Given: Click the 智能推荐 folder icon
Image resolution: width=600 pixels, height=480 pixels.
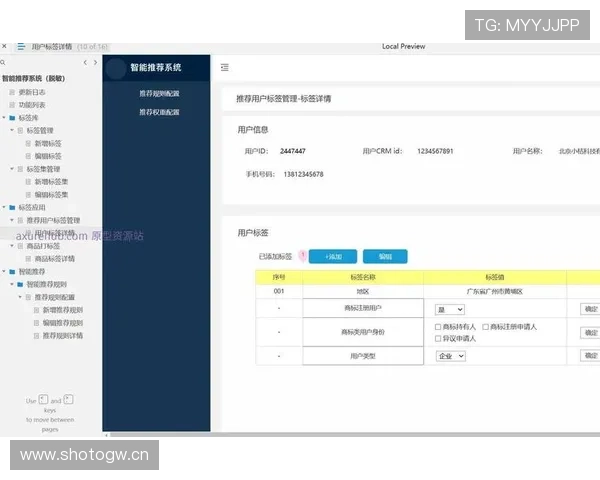Looking at the screenshot, I should tap(12, 272).
